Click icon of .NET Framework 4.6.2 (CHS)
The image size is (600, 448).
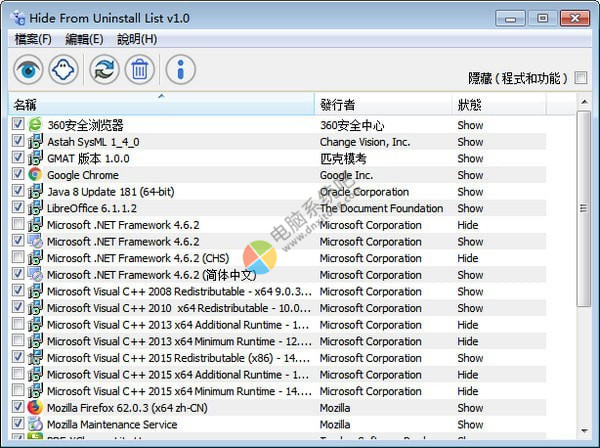[x=35, y=258]
